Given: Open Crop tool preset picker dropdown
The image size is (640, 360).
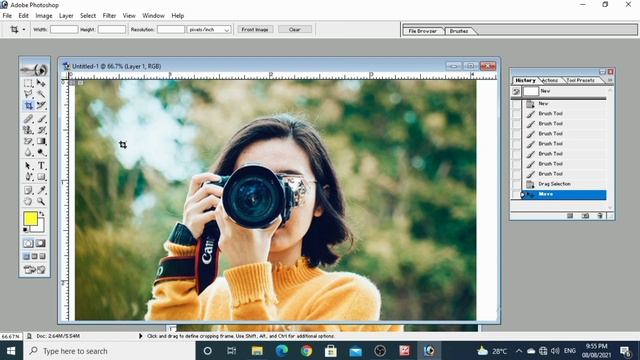Looking at the screenshot, I should tap(24, 29).
